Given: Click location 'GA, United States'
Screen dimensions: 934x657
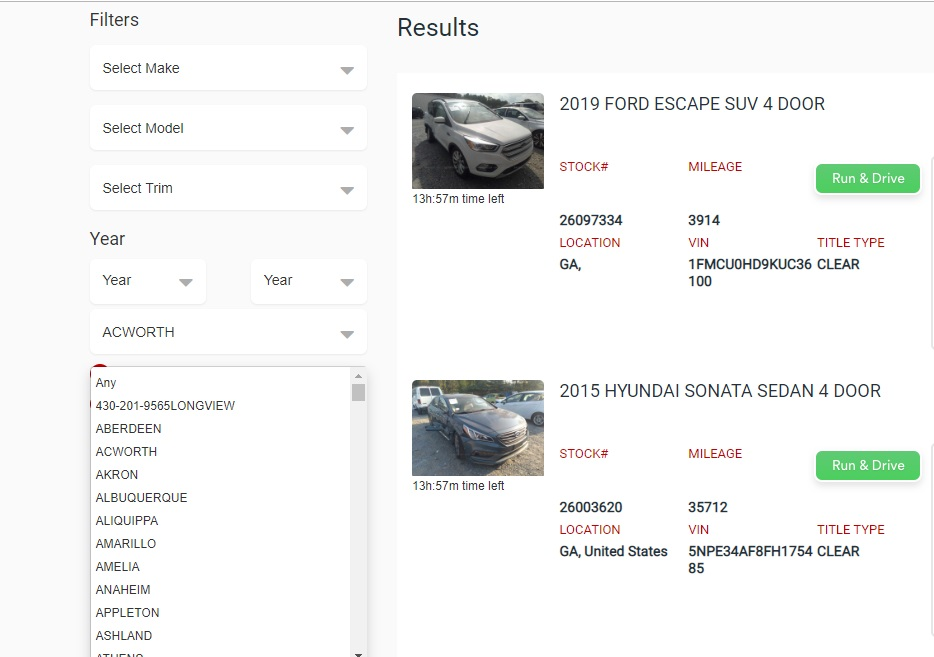Looking at the screenshot, I should pyautogui.click(x=614, y=552).
